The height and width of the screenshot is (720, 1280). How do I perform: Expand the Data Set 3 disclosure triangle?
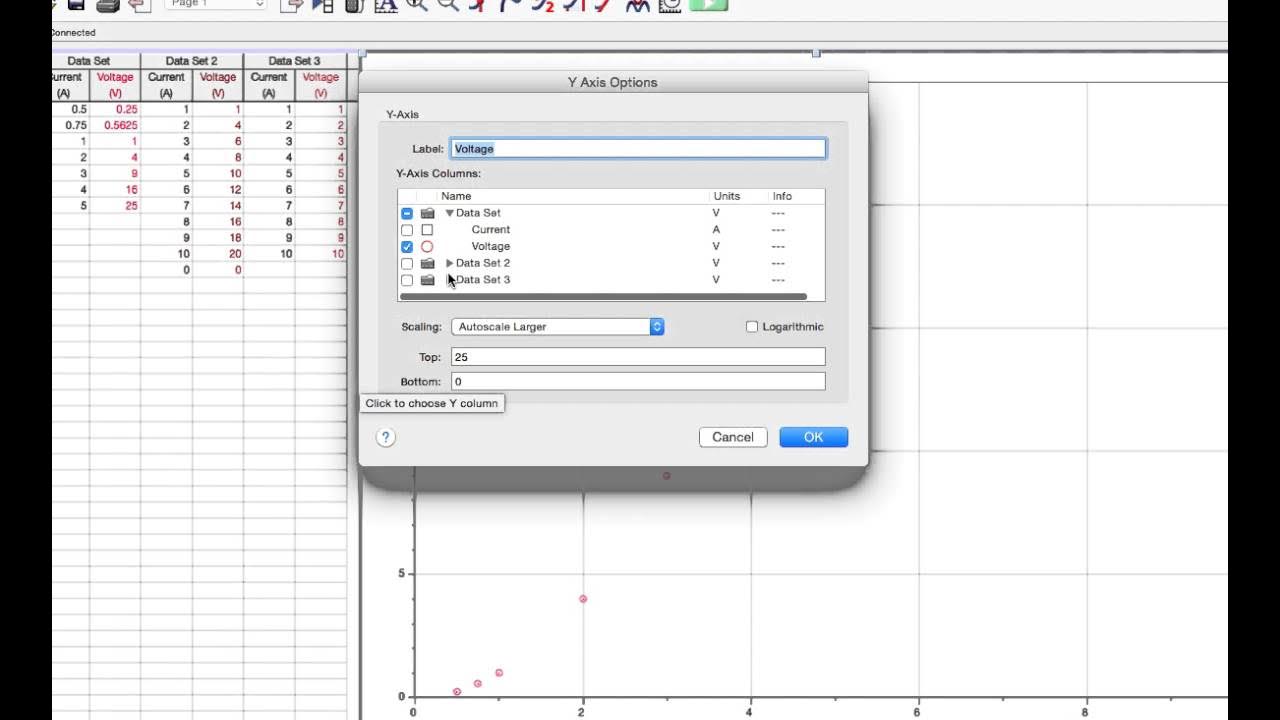pyautogui.click(x=450, y=280)
